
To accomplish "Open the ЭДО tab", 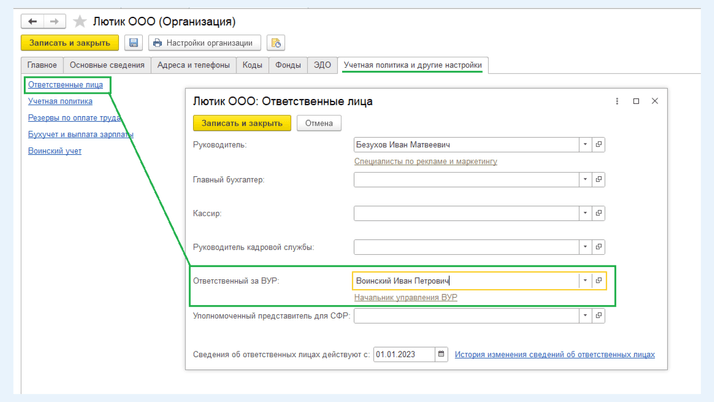I will 322,65.
